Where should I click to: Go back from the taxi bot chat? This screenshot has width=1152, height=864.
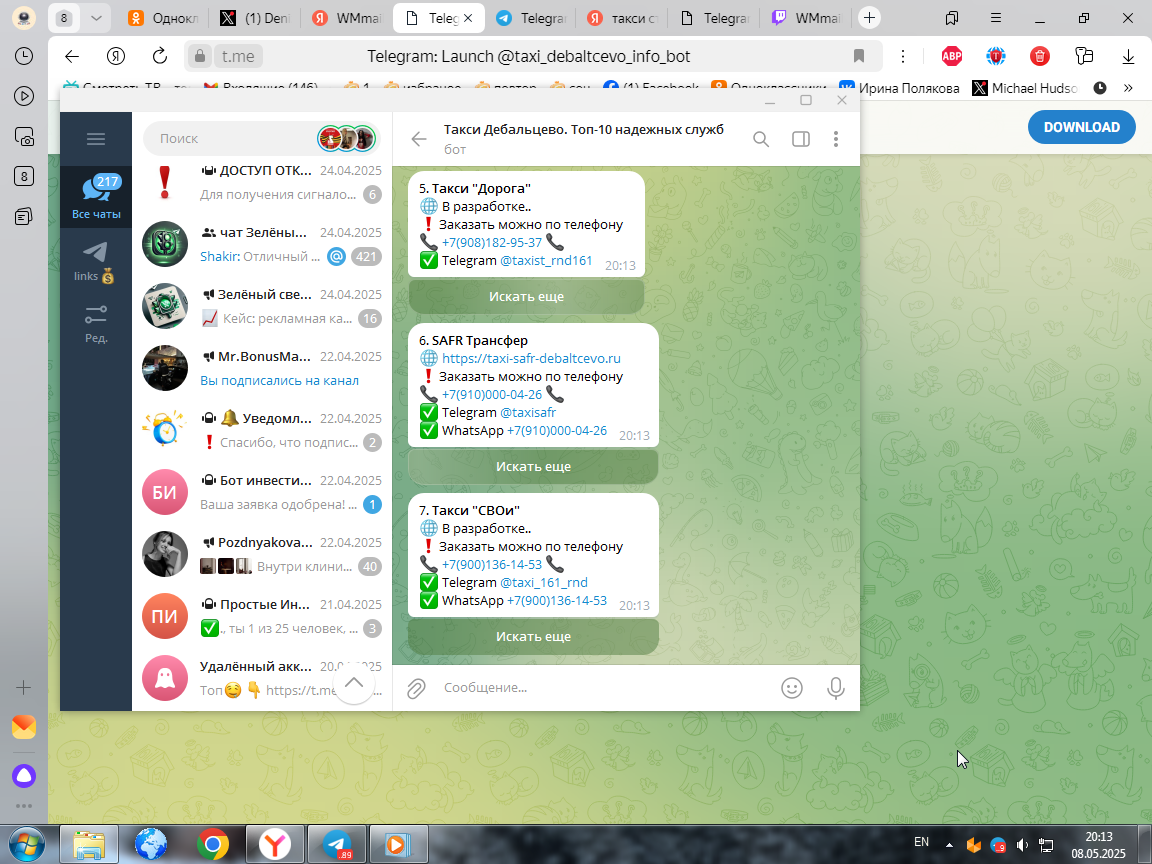[419, 139]
